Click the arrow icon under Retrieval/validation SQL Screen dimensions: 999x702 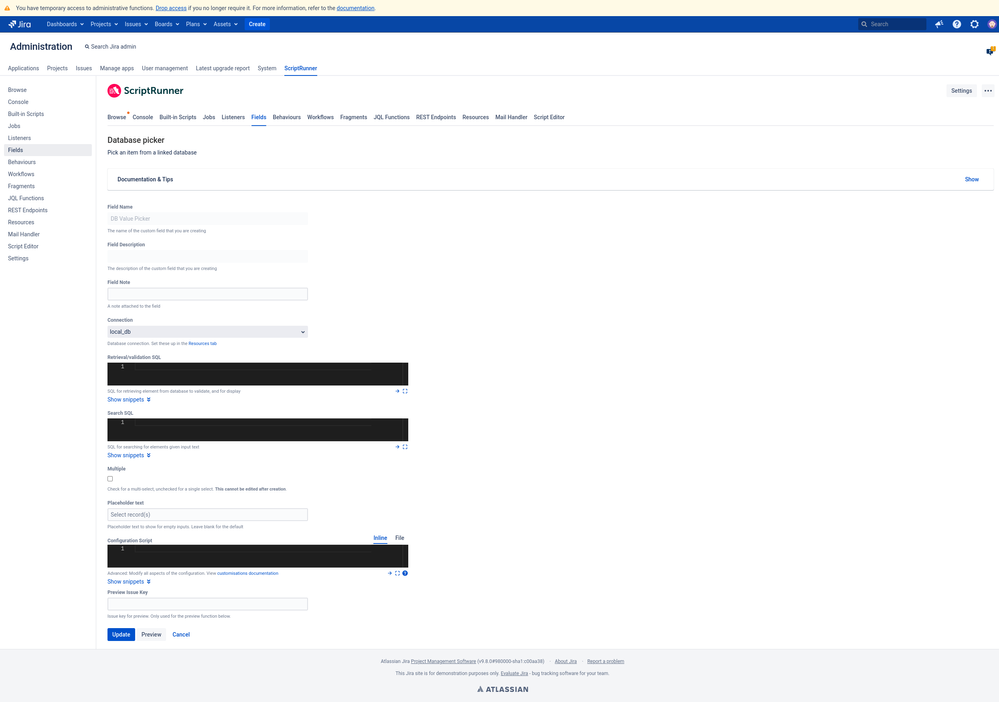coord(397,391)
